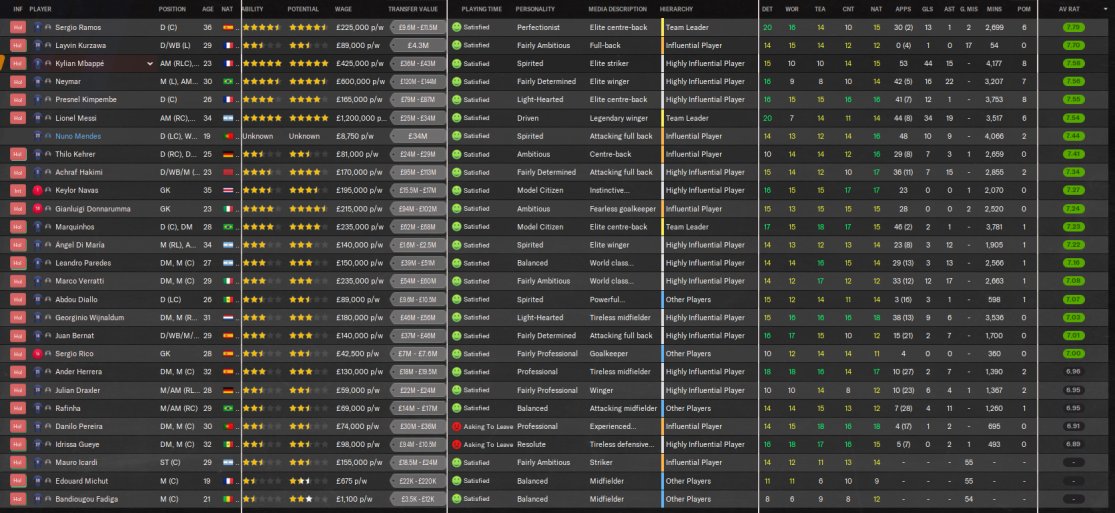
Task: Select 'Team Leader' hierarchy on Marquinhos's row
Action: pos(687,227)
